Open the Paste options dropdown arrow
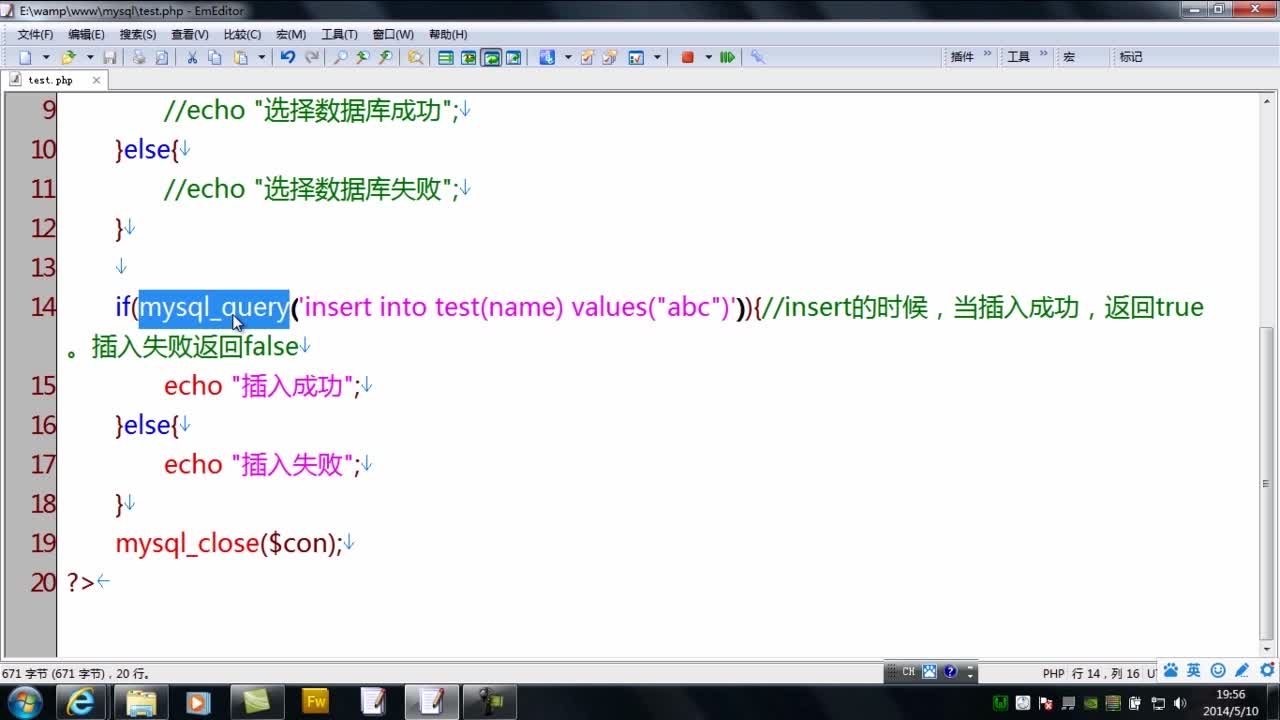1280x720 pixels. [261, 57]
